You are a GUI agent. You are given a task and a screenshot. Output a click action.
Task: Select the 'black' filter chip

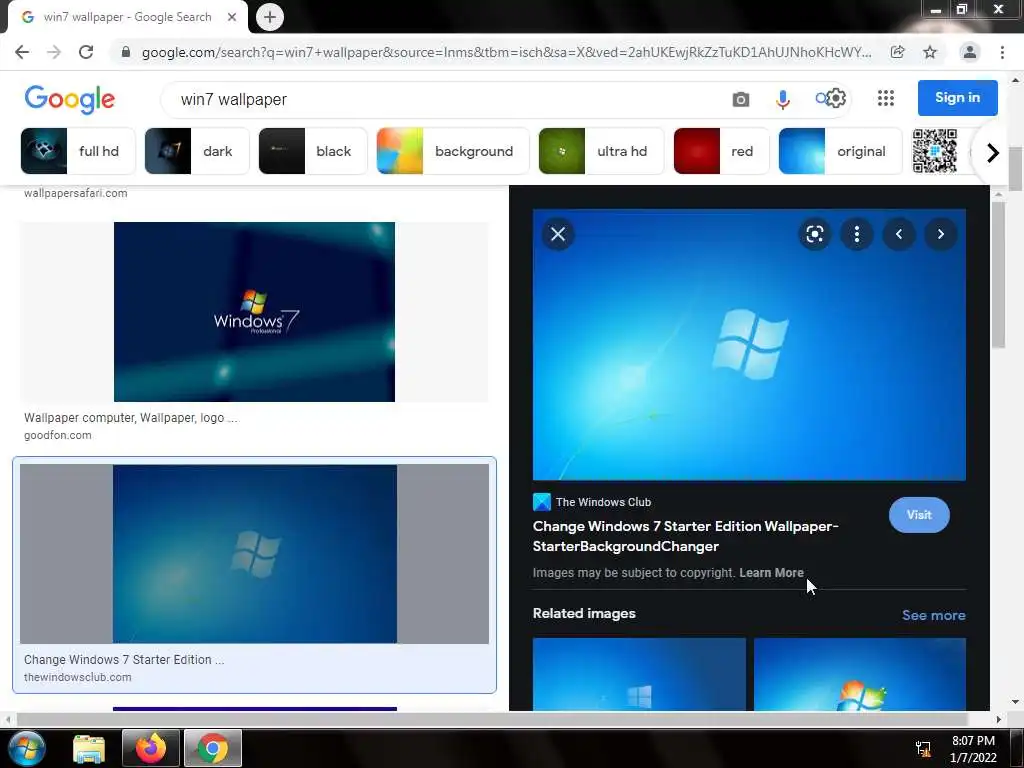(313, 151)
